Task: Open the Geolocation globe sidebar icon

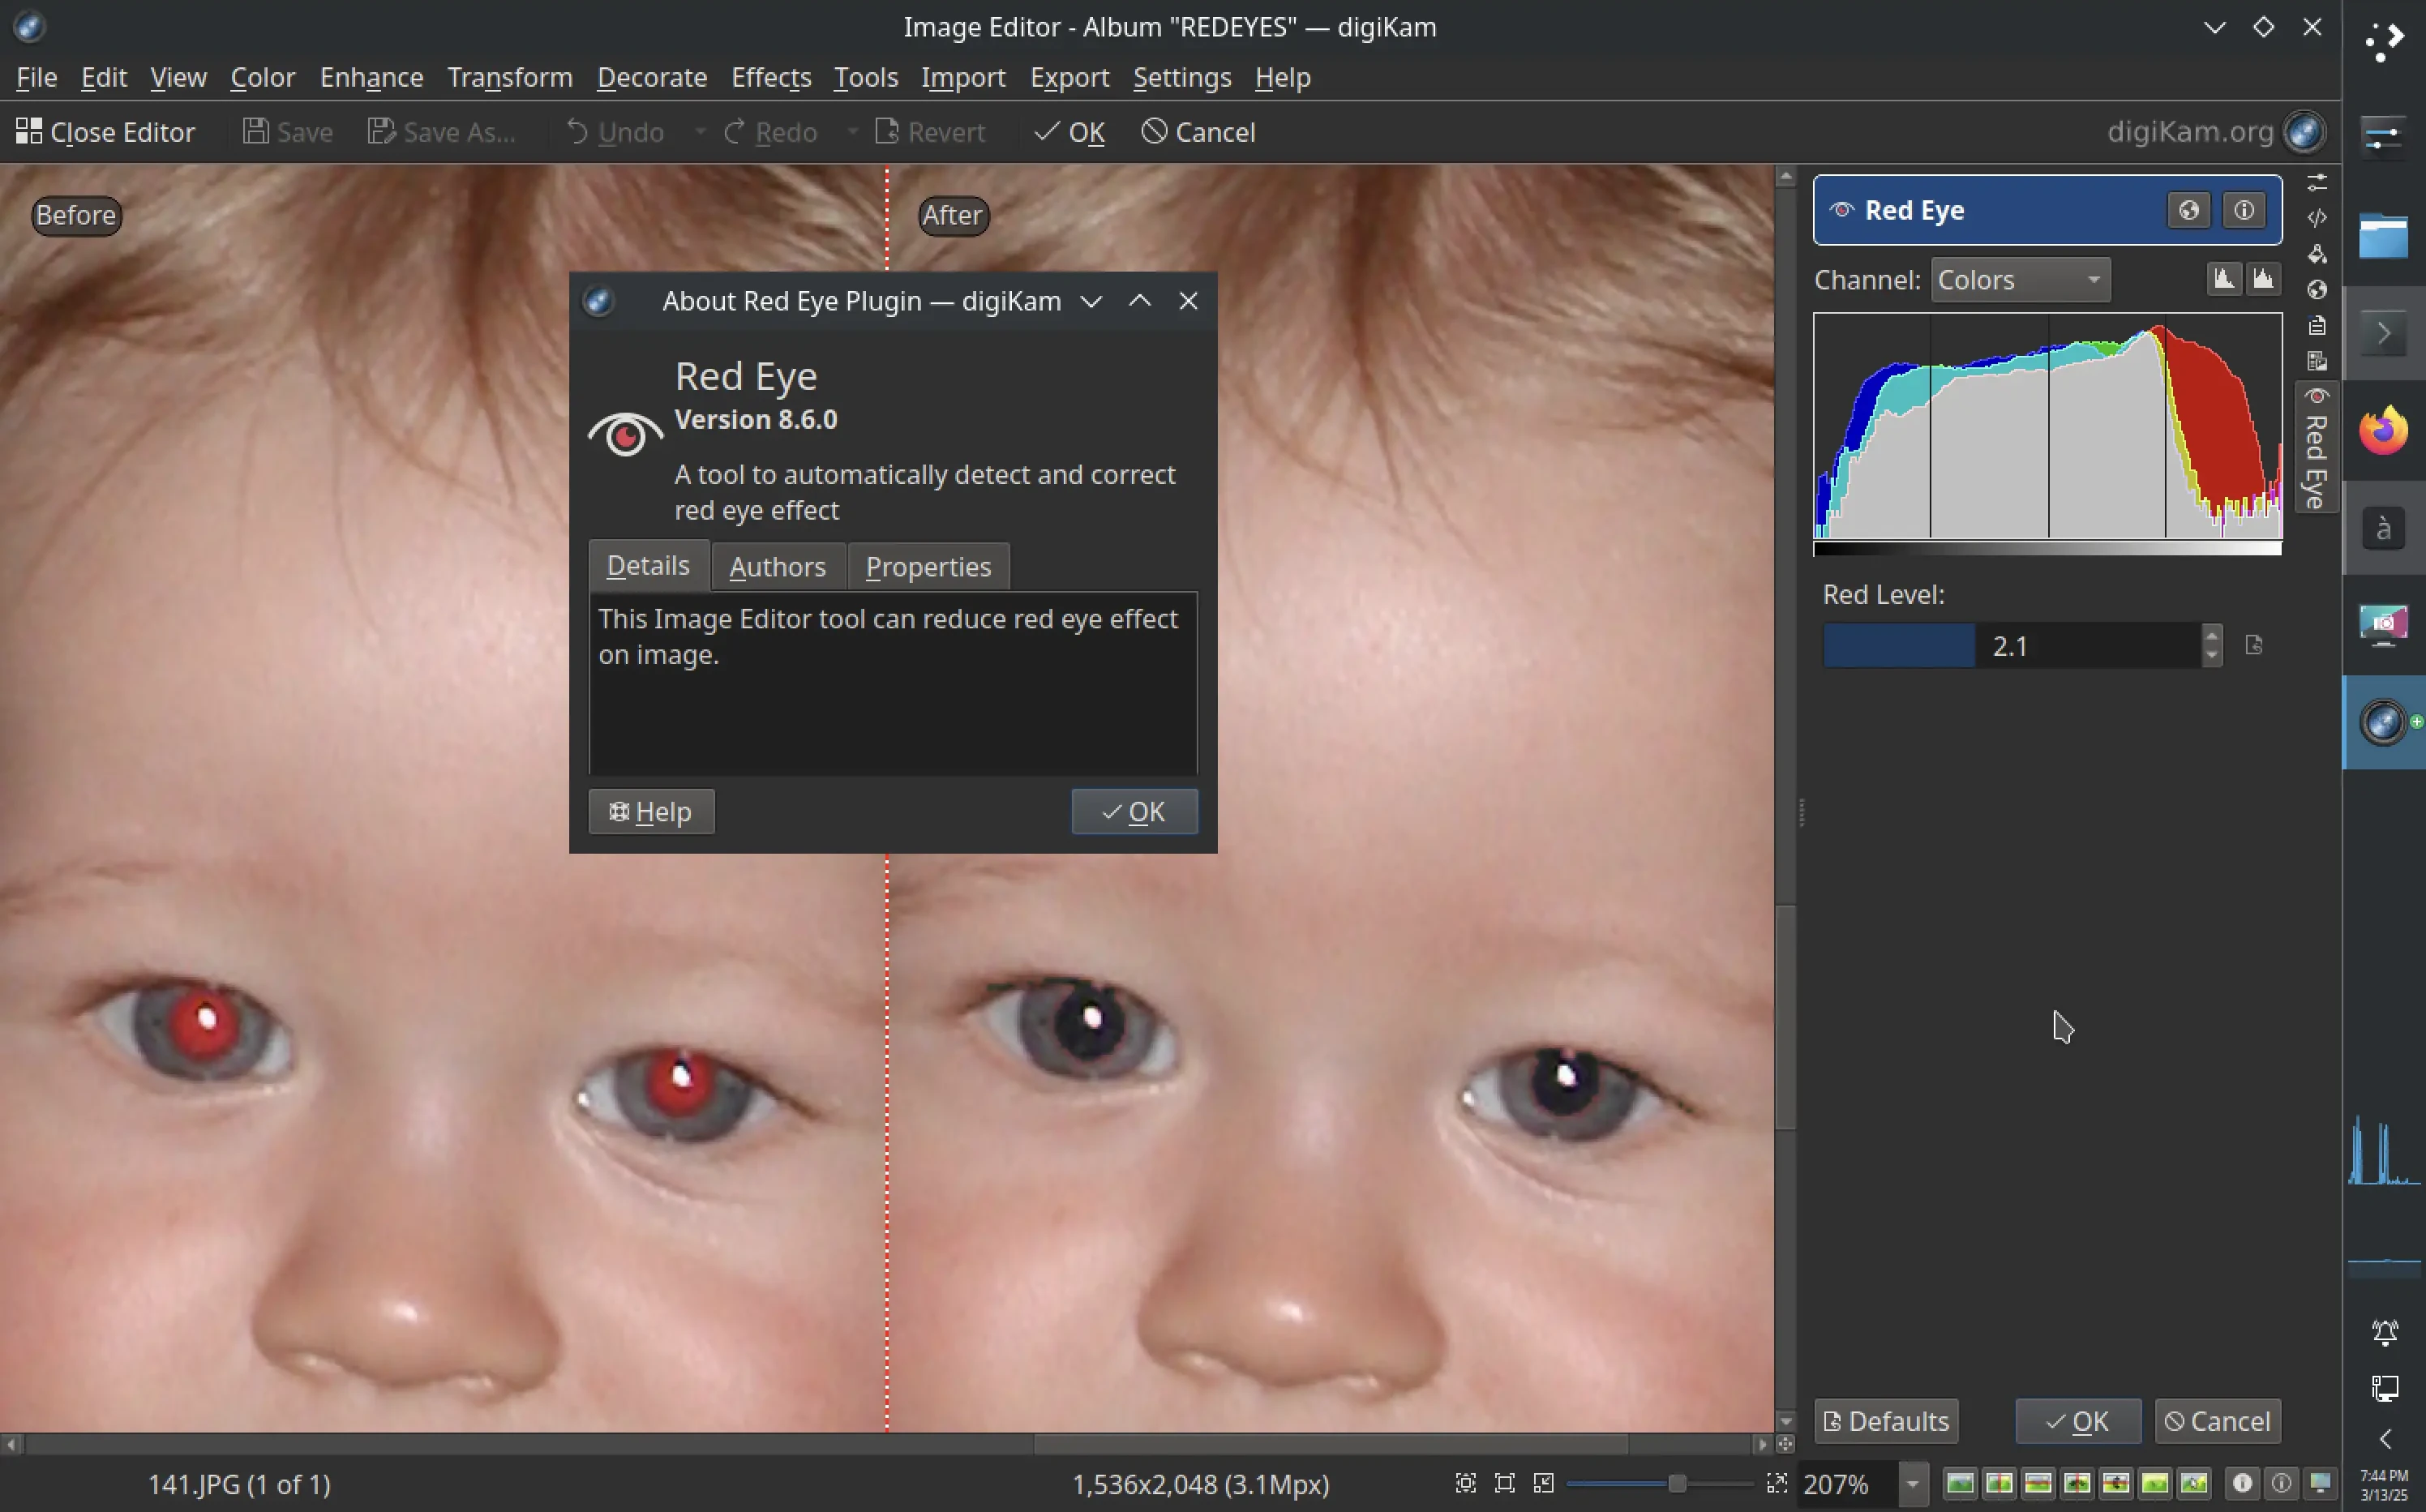Action: tap(2318, 289)
